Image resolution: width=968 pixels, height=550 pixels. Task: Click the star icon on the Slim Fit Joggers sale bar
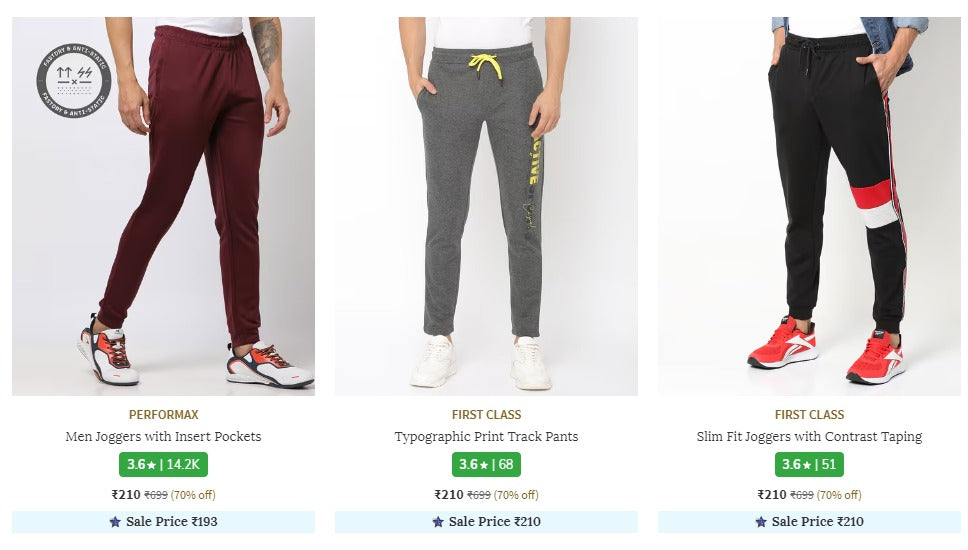click(x=761, y=522)
